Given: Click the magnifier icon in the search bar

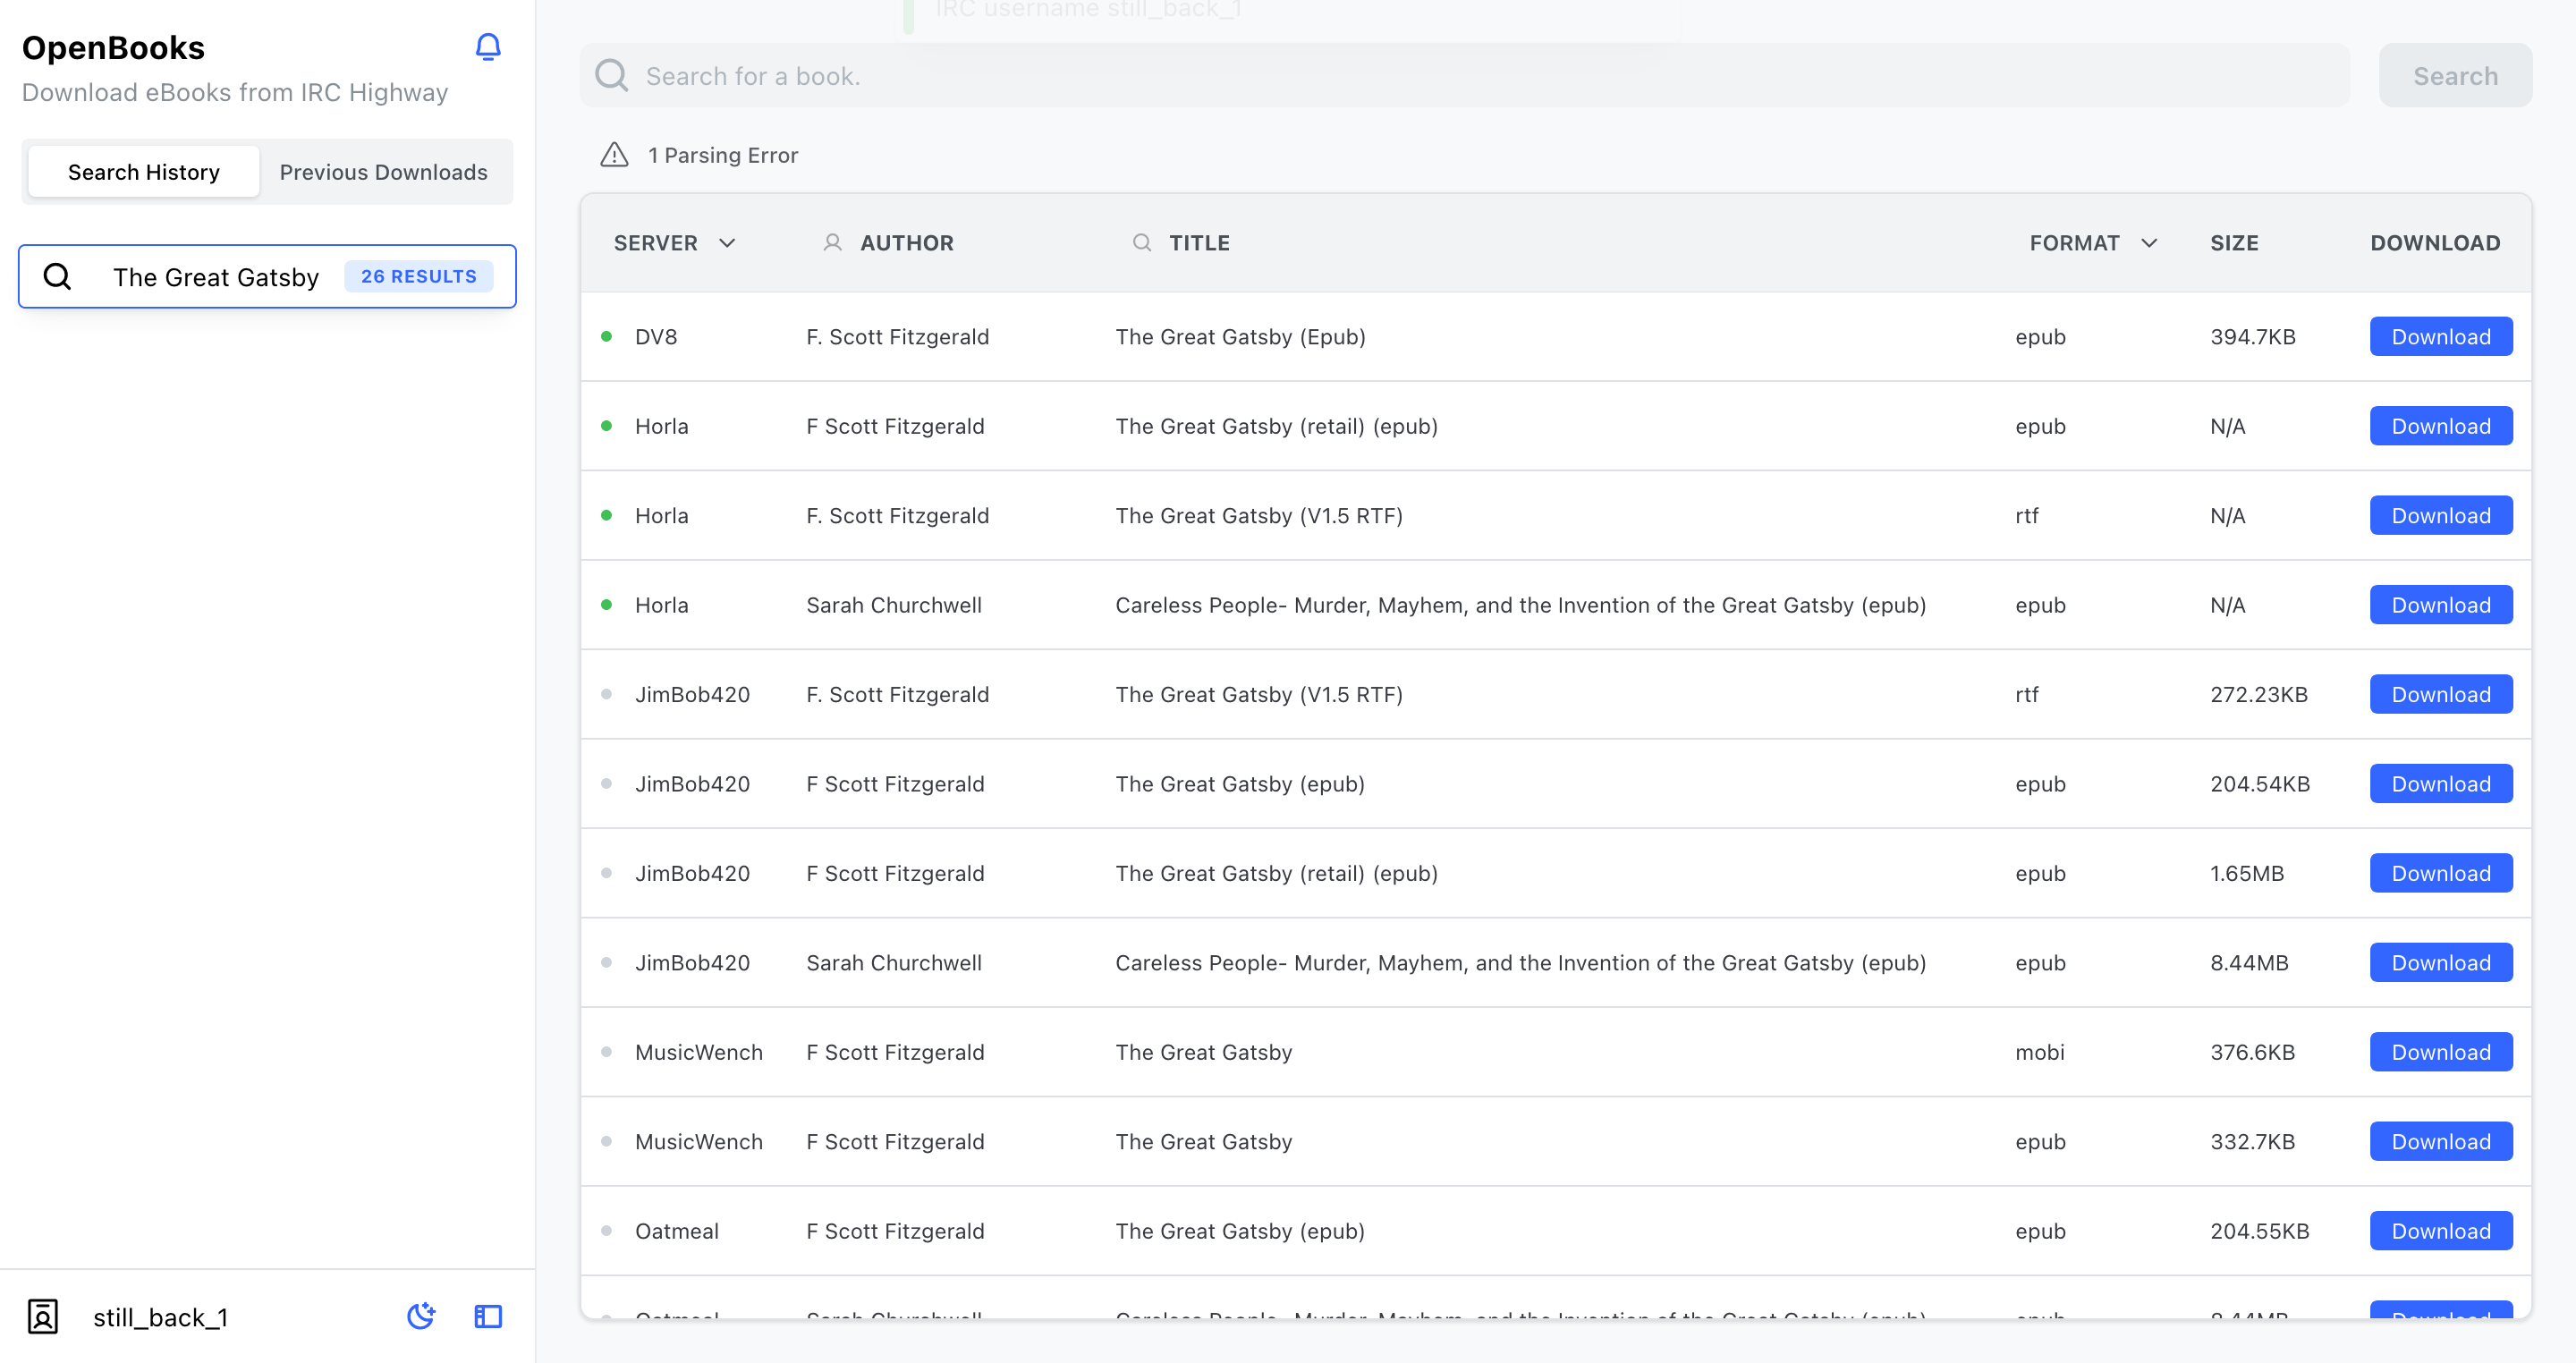Looking at the screenshot, I should 612,75.
